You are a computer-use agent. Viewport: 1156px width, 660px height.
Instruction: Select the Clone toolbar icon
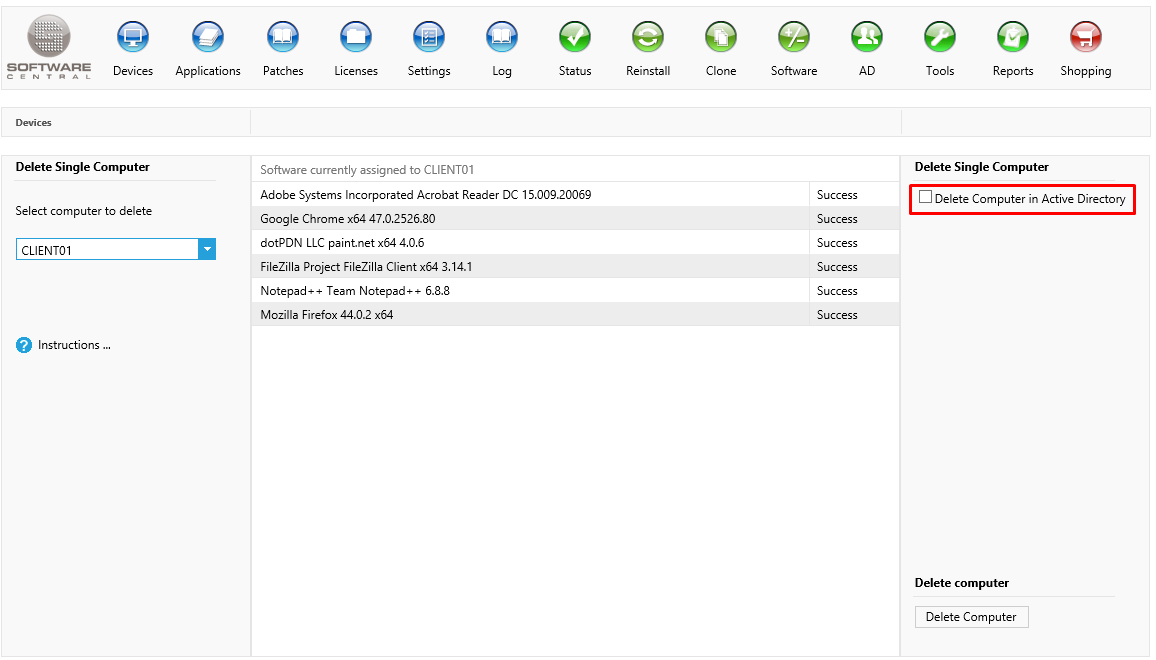pos(721,38)
